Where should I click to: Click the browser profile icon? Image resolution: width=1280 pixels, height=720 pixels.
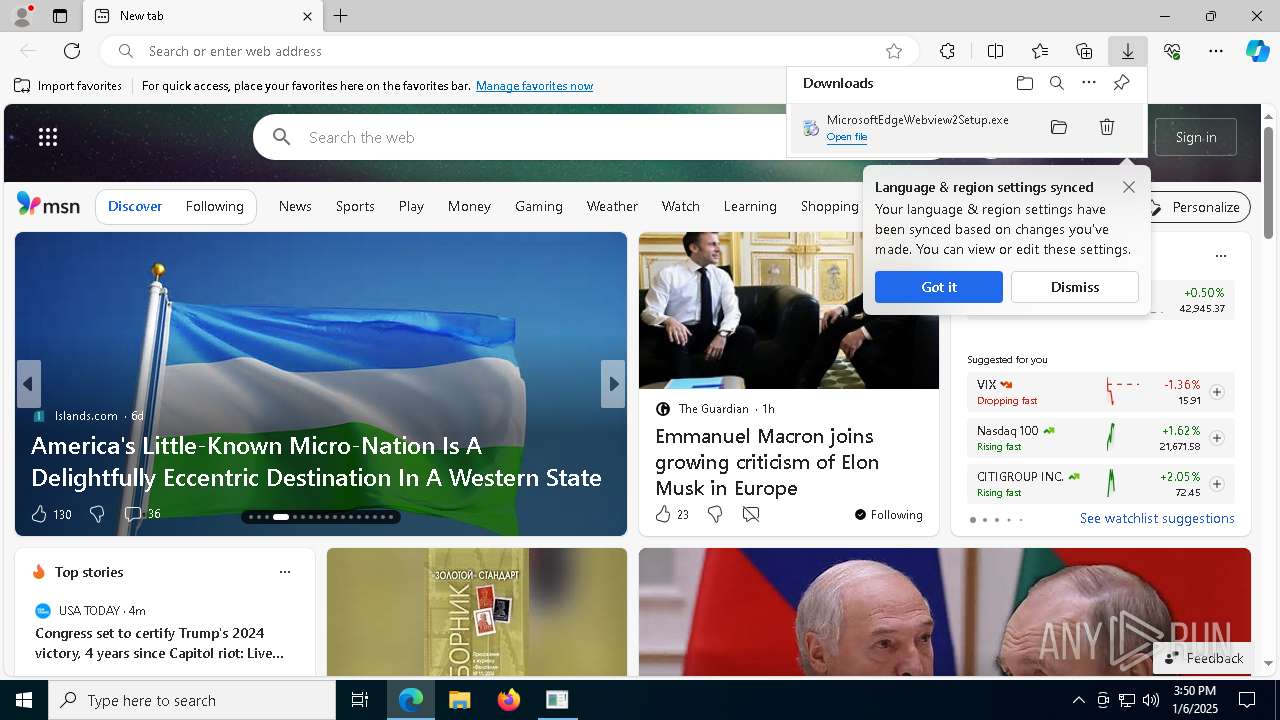point(22,16)
